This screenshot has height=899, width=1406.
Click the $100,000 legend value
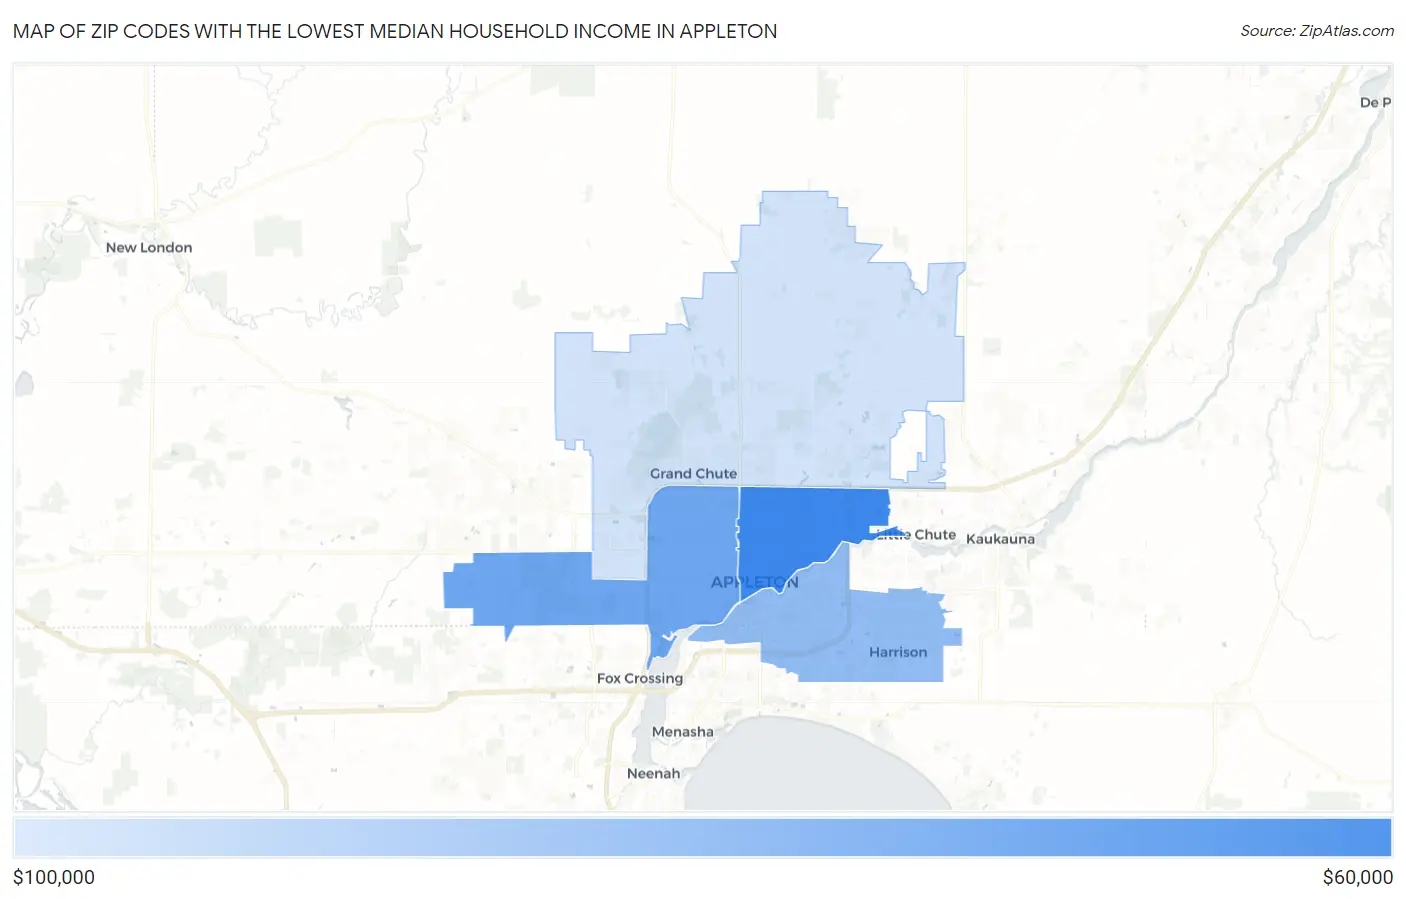tap(54, 877)
